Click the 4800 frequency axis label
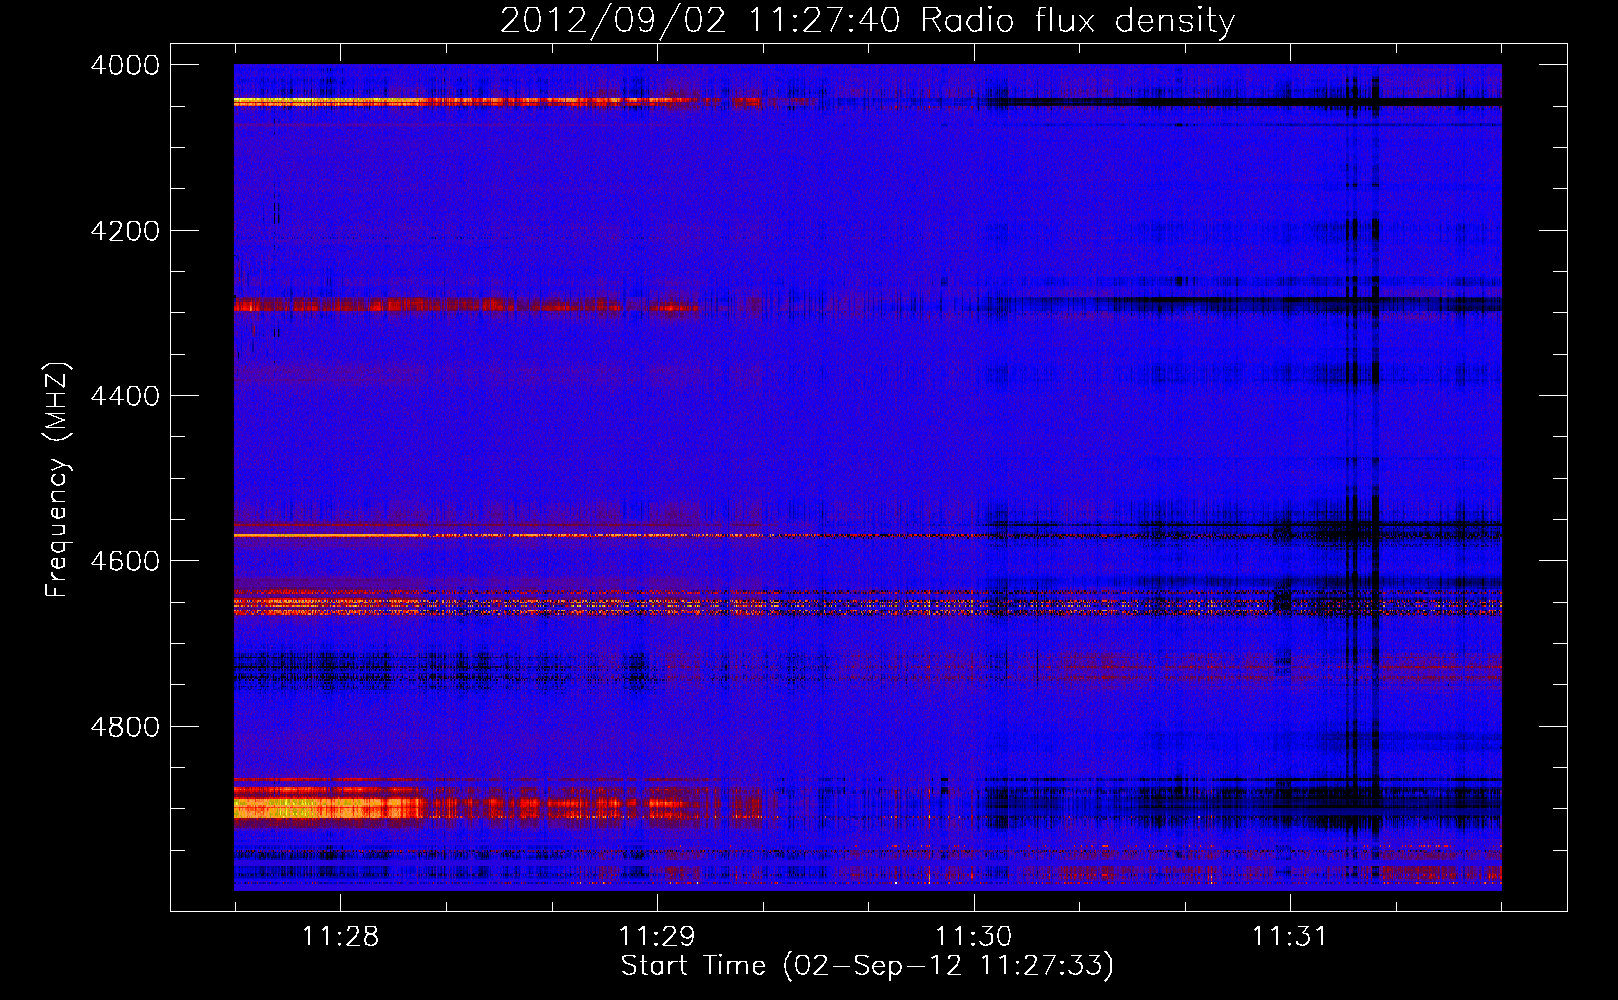This screenshot has height=1000, width=1618. [125, 727]
